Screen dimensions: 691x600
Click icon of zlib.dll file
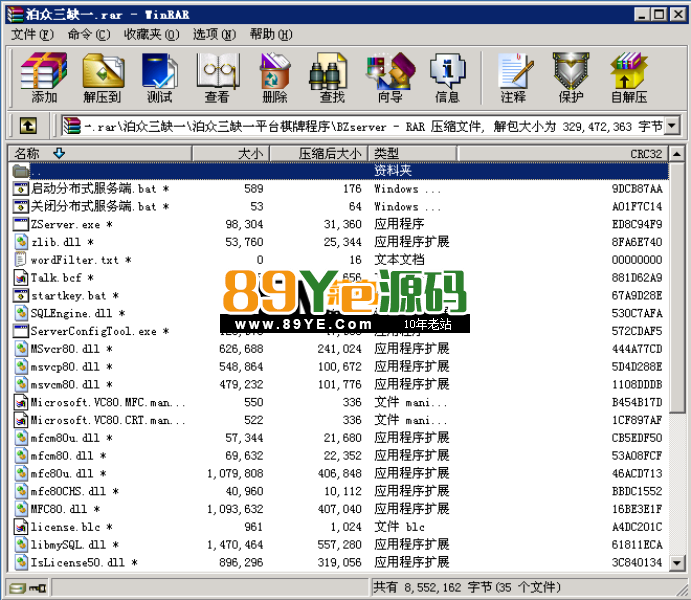21,242
